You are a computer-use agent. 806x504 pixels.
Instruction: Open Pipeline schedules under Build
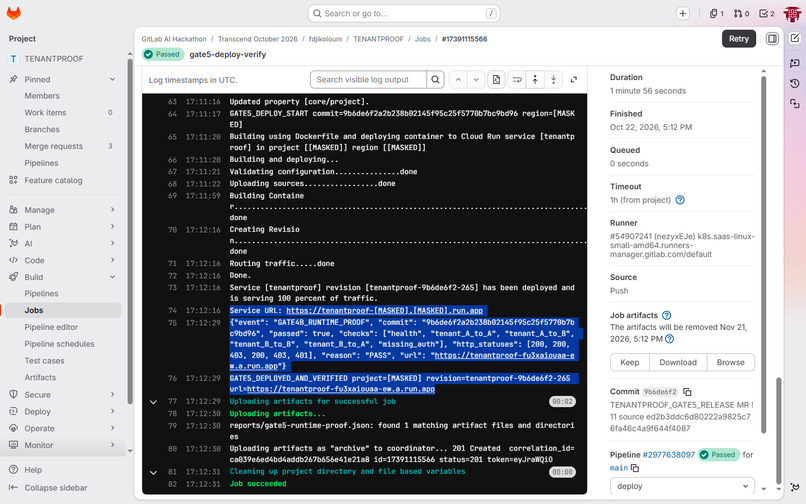[x=63, y=344]
